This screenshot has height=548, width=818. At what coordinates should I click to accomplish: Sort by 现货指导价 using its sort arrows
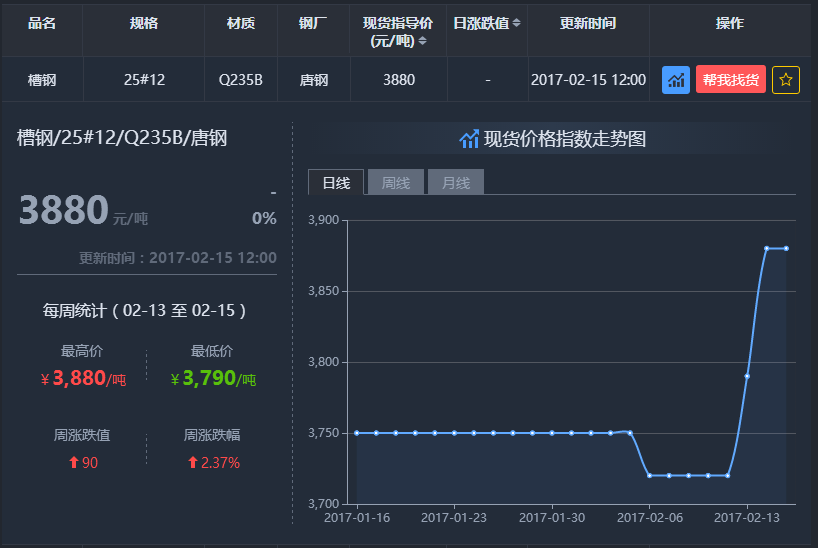click(x=423, y=41)
